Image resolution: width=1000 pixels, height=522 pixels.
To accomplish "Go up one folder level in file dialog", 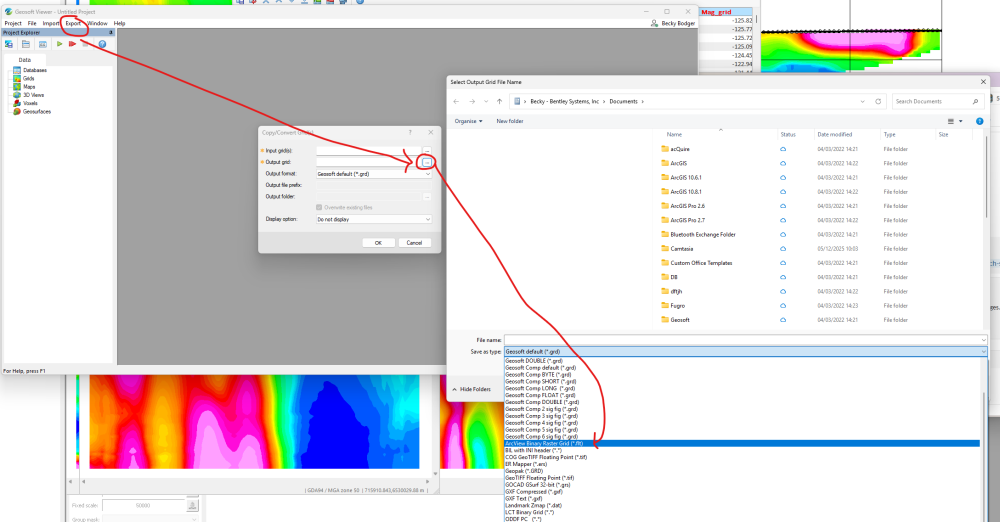I will [x=499, y=101].
